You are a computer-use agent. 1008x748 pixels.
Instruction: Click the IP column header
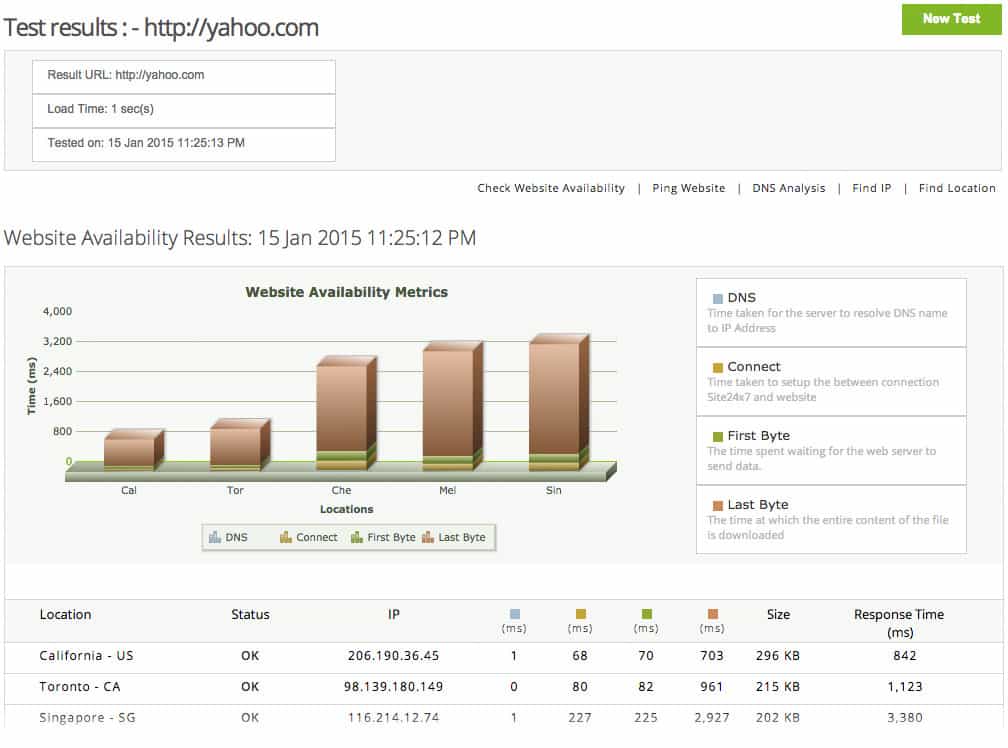(x=393, y=614)
